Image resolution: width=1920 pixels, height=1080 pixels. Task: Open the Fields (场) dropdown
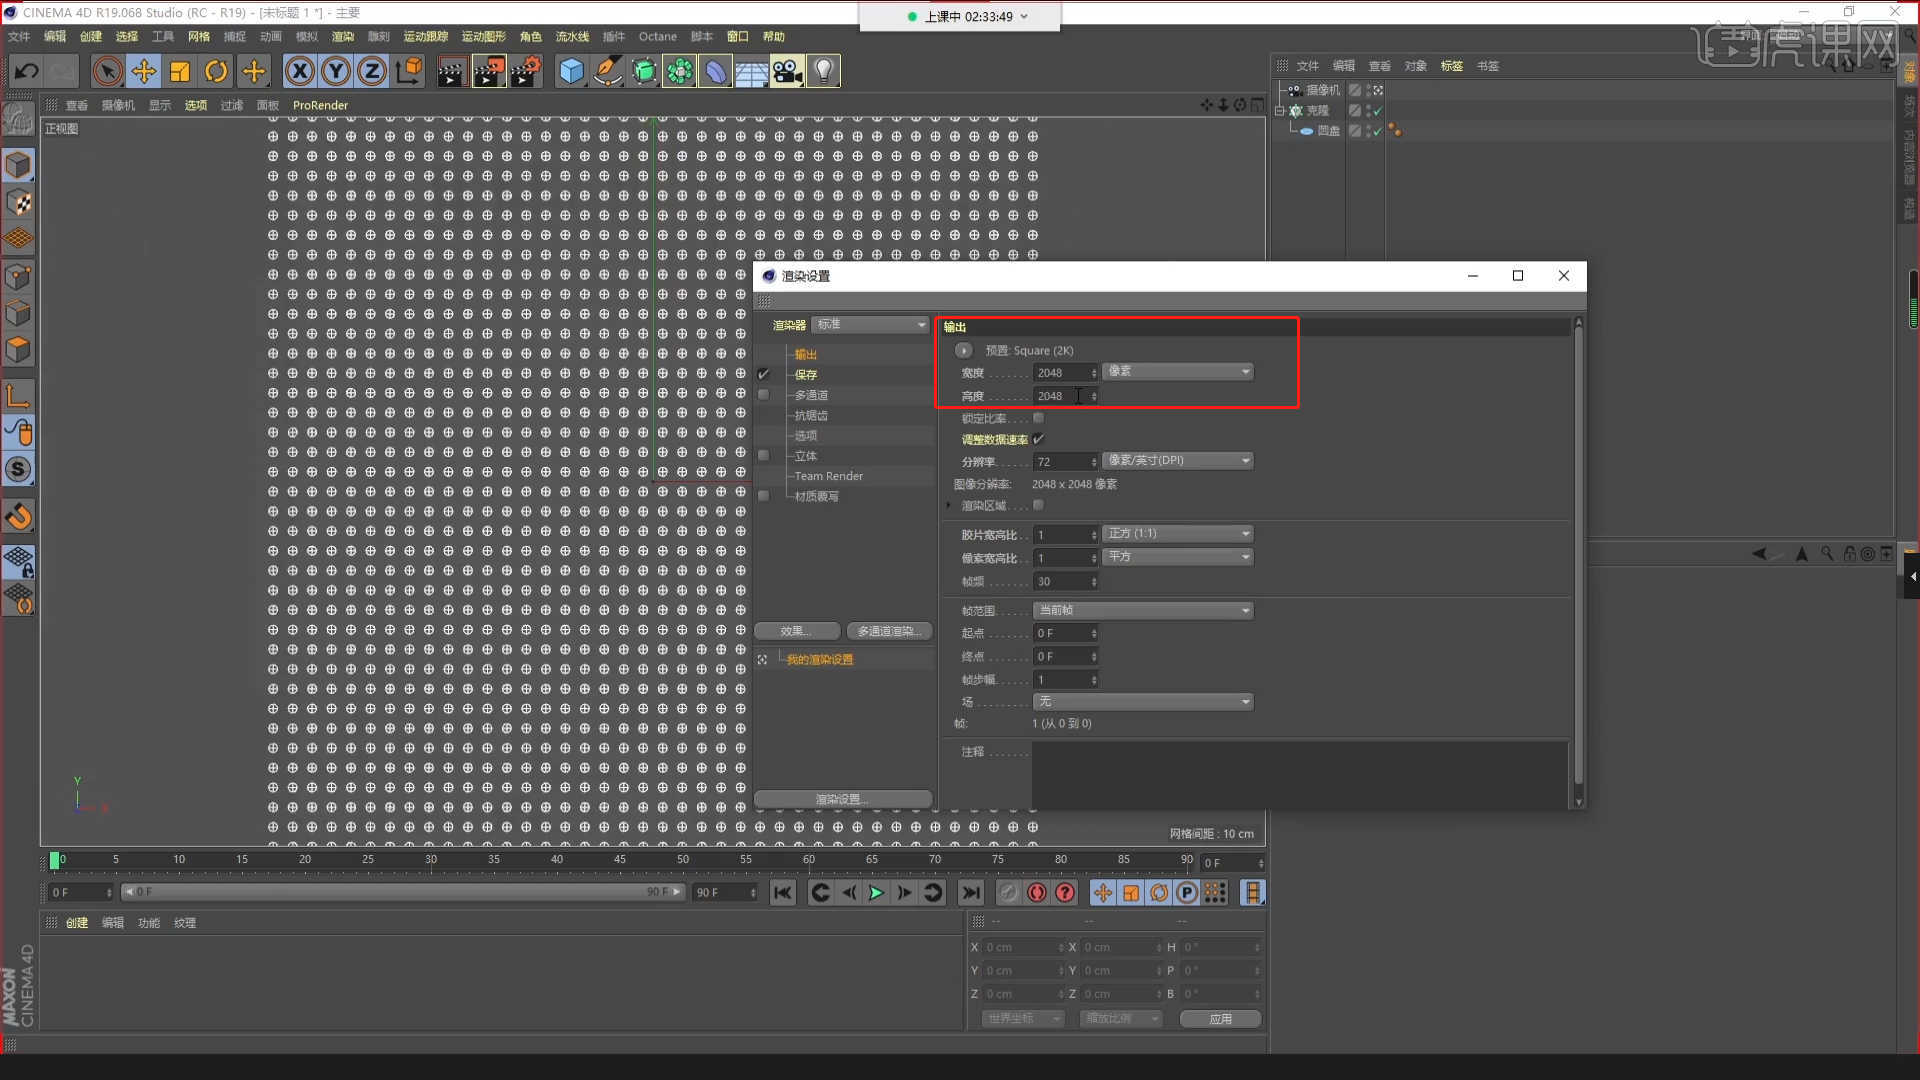1143,702
